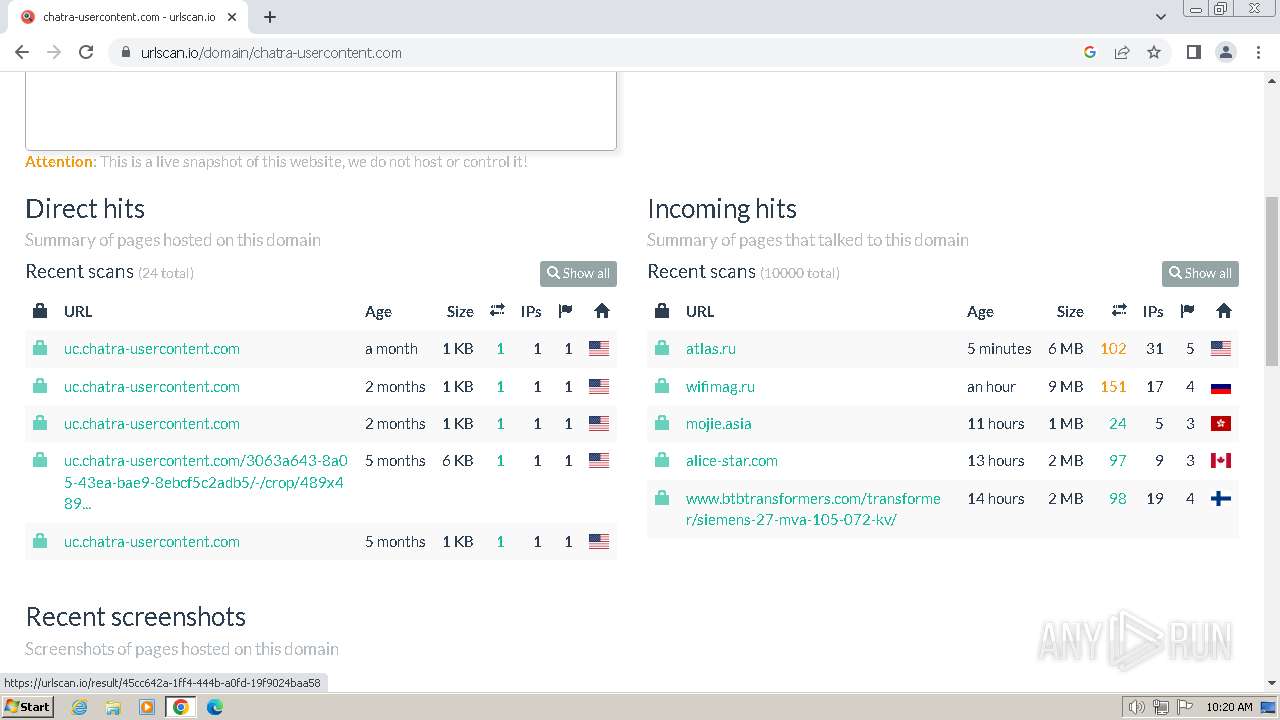Select the chatra-usercontent.com - urlscan.io tab
This screenshot has width=1280, height=720.
(129, 17)
